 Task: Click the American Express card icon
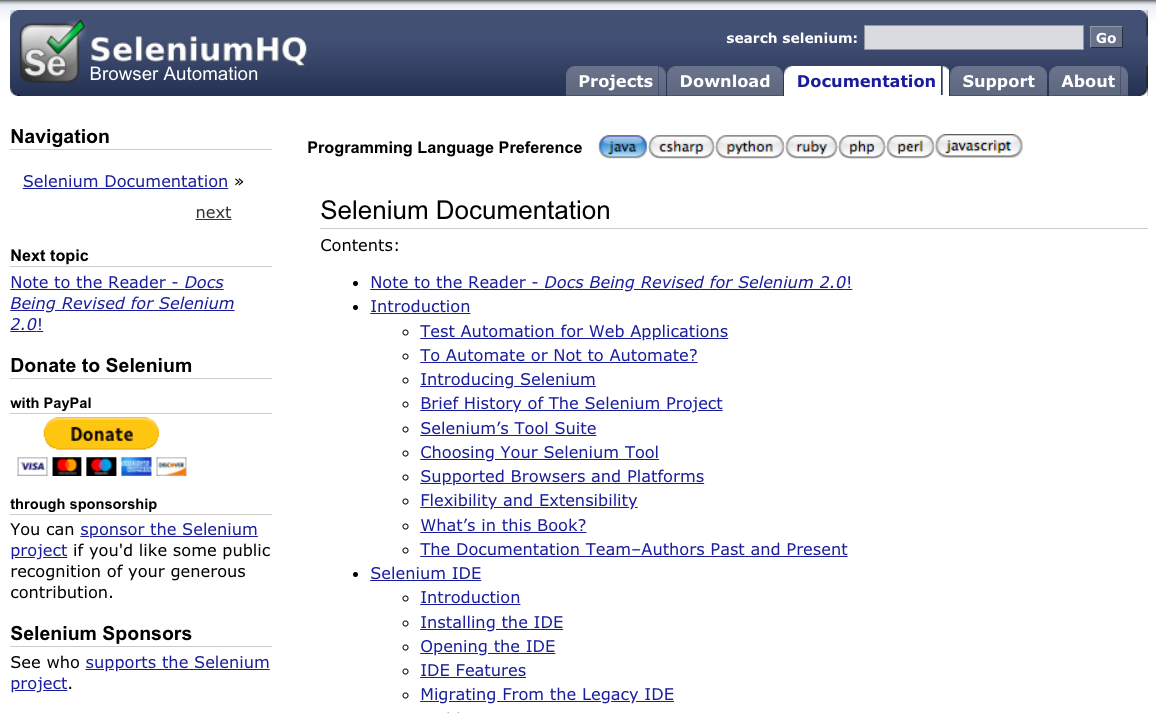pyautogui.click(x=135, y=466)
